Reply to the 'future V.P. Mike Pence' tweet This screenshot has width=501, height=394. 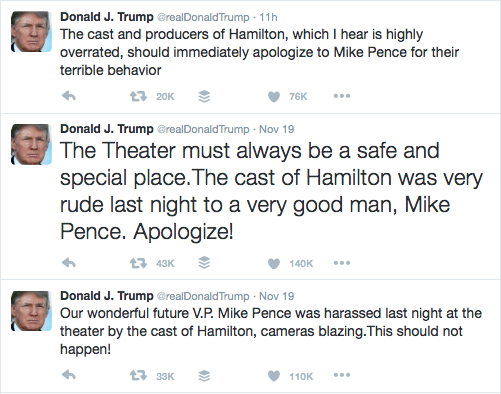pyautogui.click(x=69, y=375)
